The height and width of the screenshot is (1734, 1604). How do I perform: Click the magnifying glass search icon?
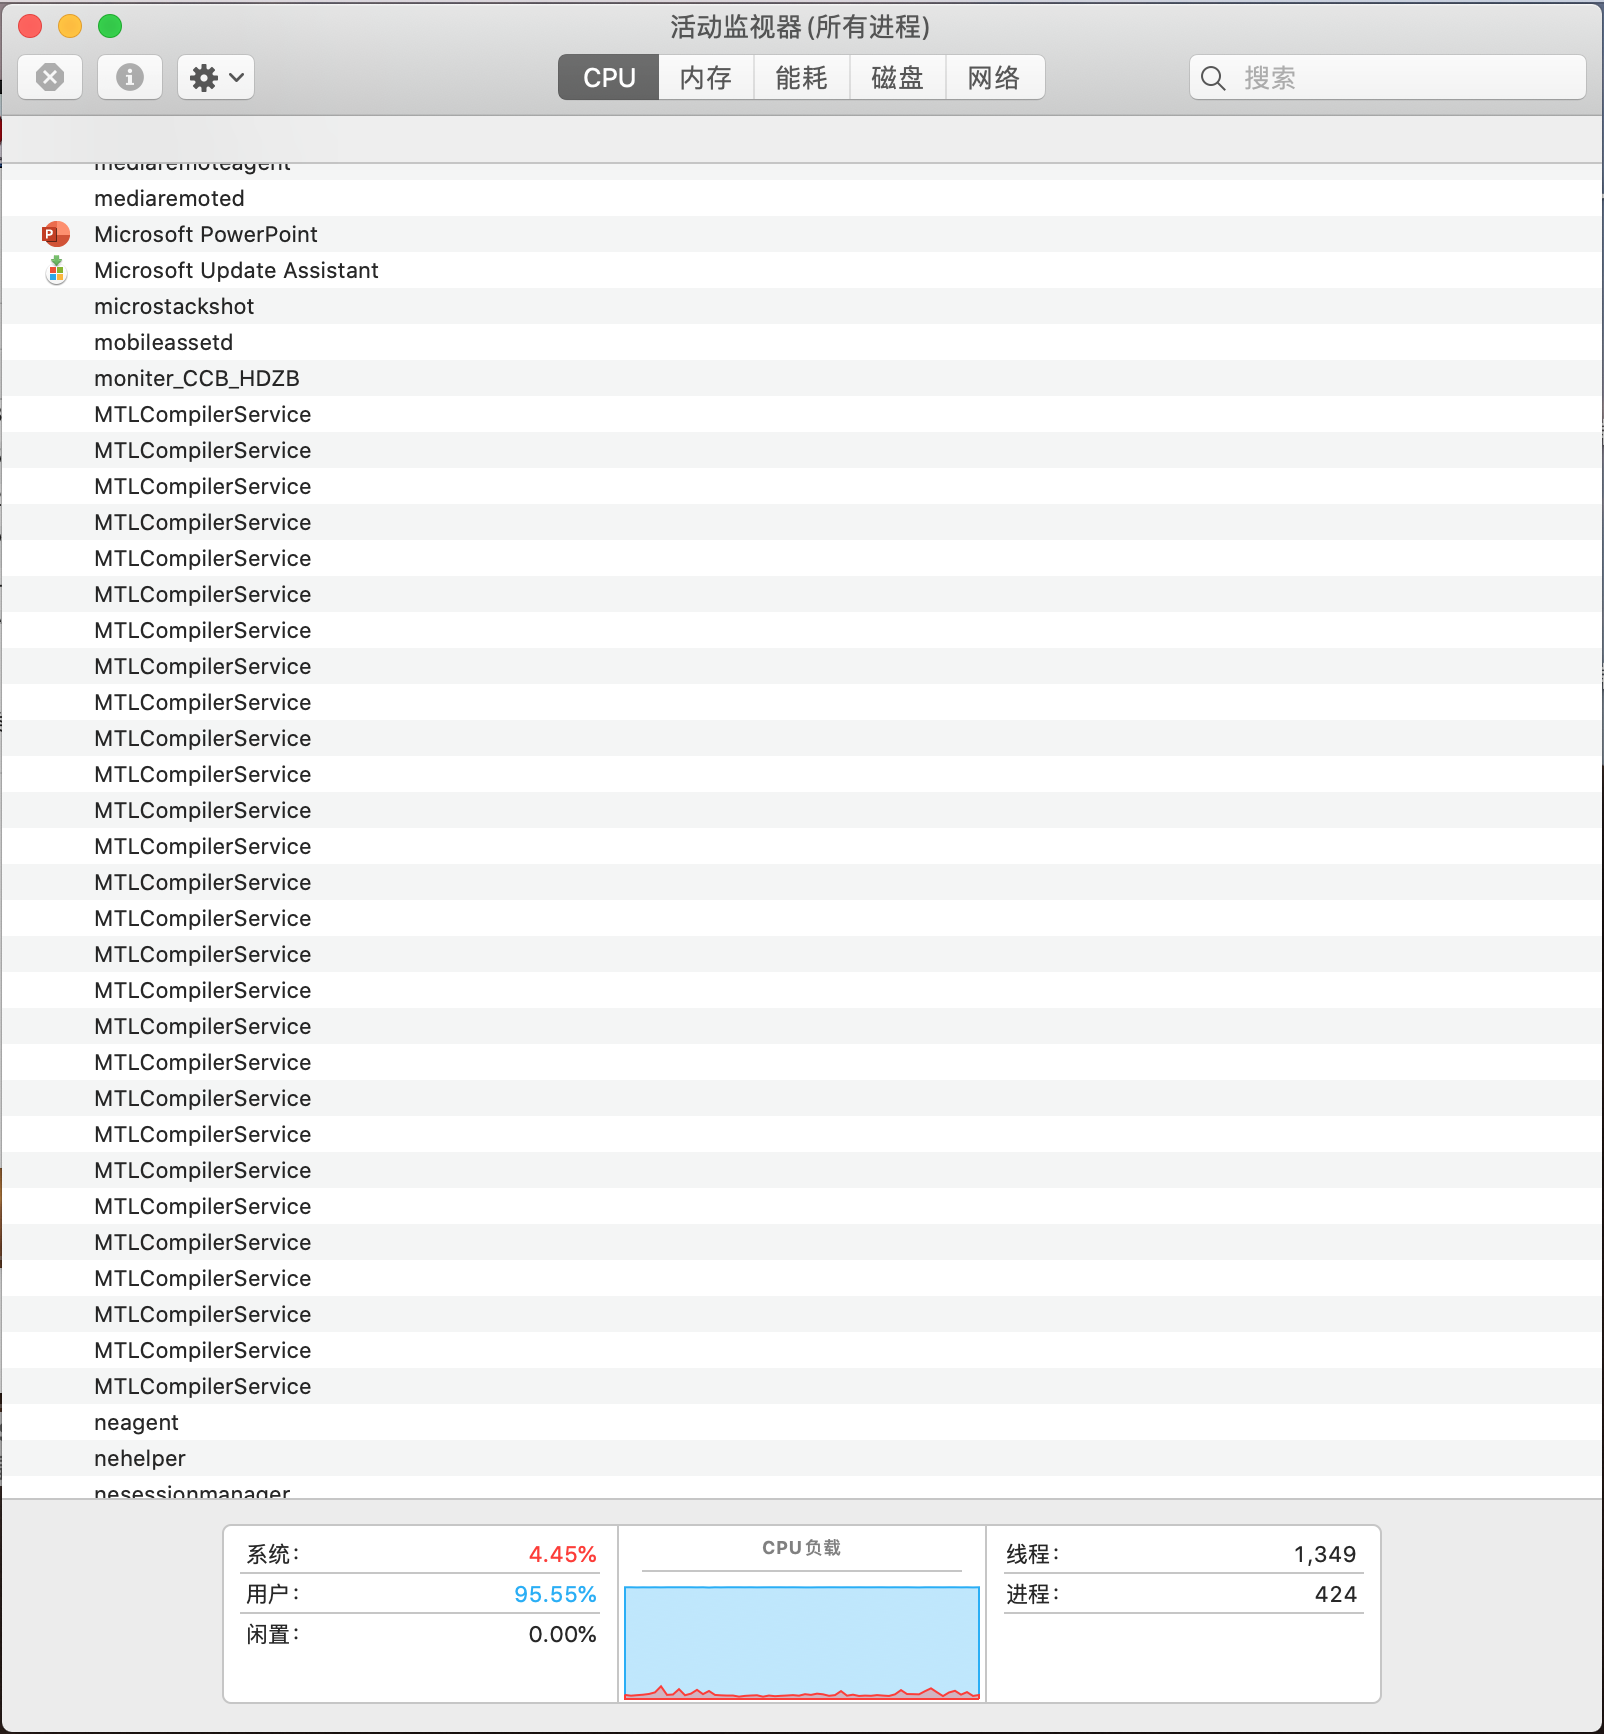pos(1213,78)
